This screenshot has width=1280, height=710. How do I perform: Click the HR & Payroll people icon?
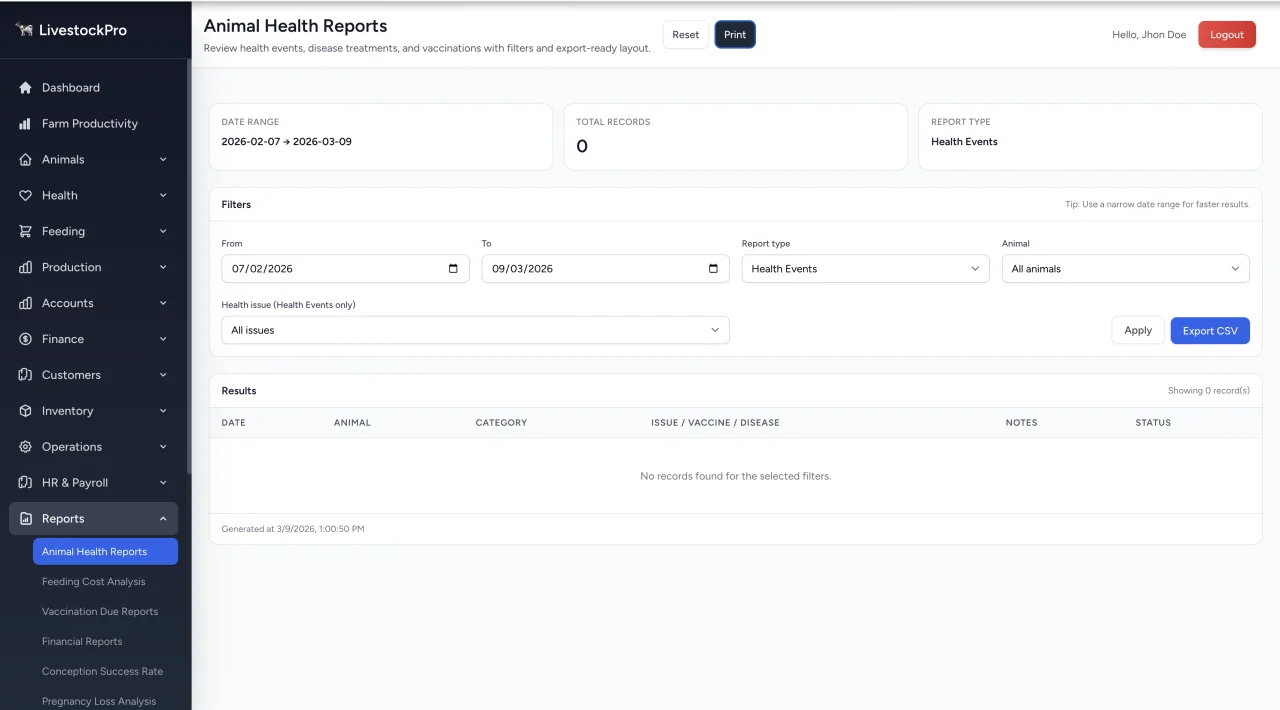coord(26,483)
